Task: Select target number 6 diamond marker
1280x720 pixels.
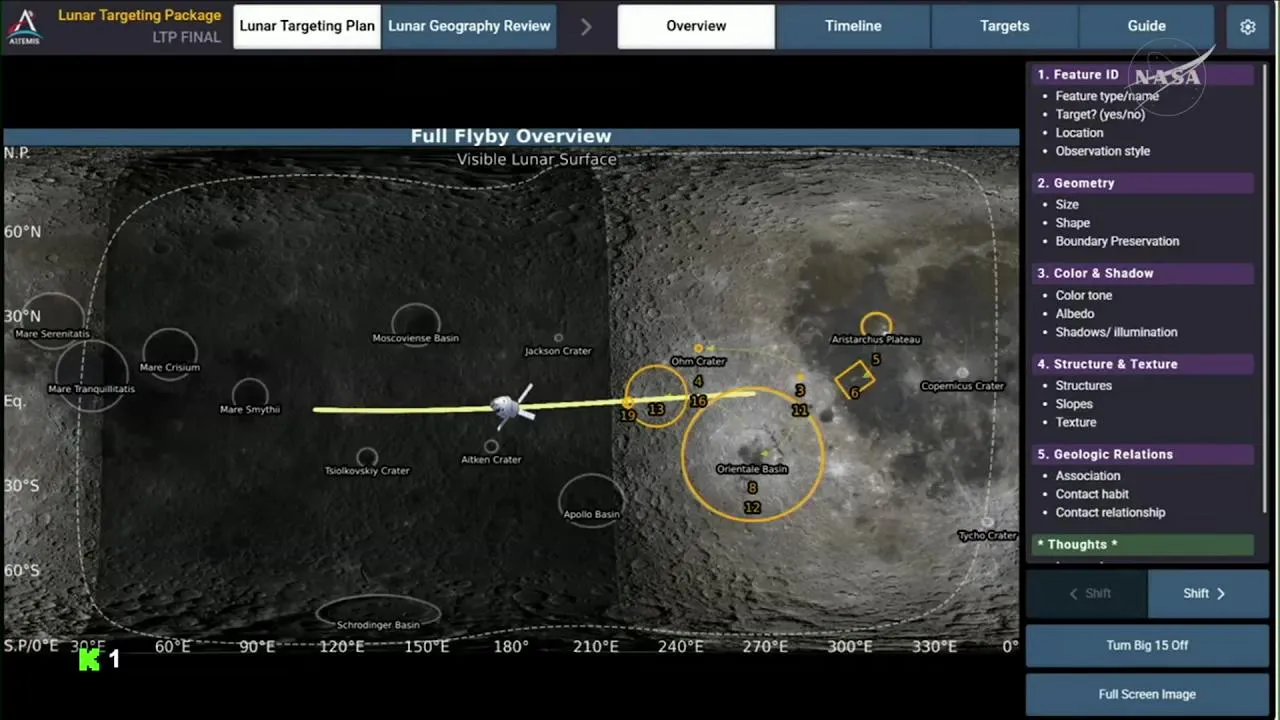Action: 854,393
